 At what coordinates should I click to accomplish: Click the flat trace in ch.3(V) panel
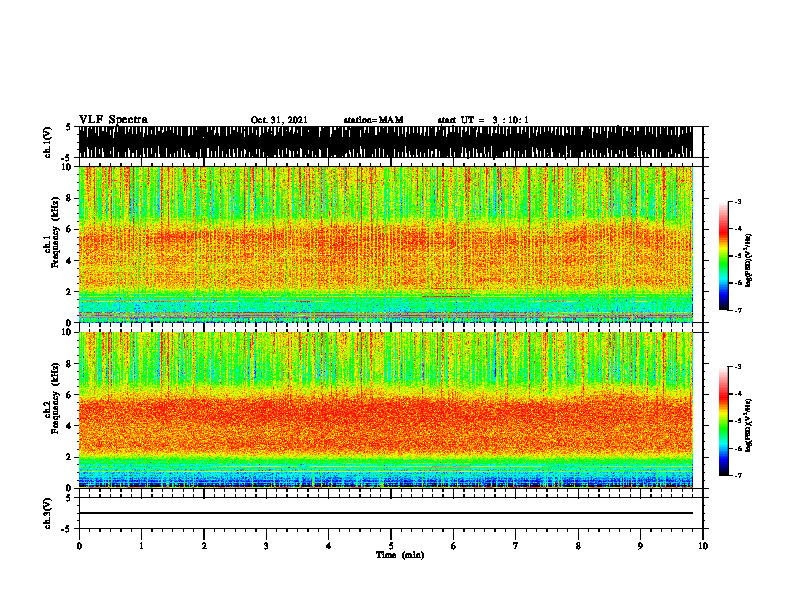[385, 513]
